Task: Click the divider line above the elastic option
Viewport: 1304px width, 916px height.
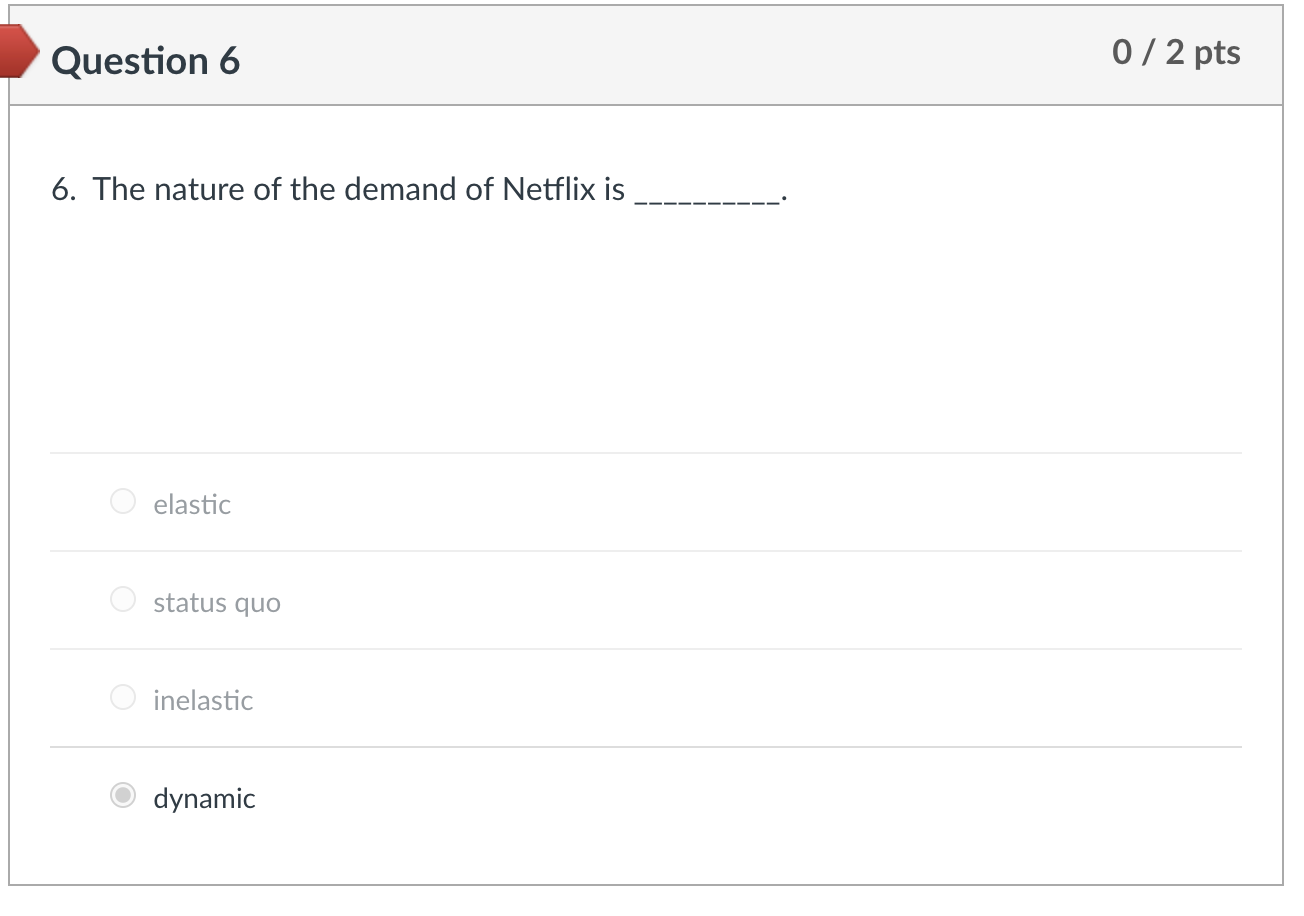Action: (650, 452)
